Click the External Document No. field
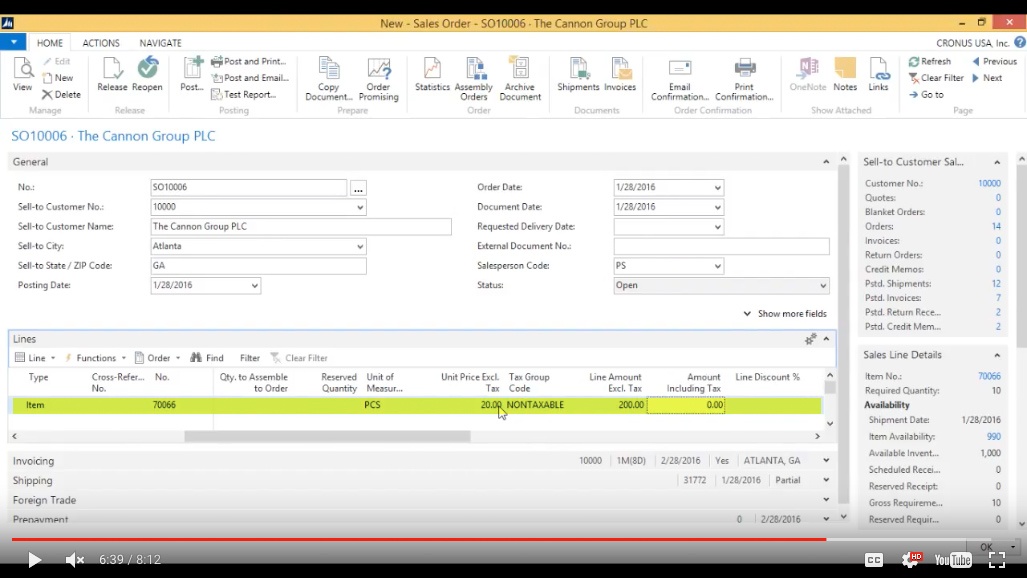Viewport: 1027px width, 578px height. point(721,246)
